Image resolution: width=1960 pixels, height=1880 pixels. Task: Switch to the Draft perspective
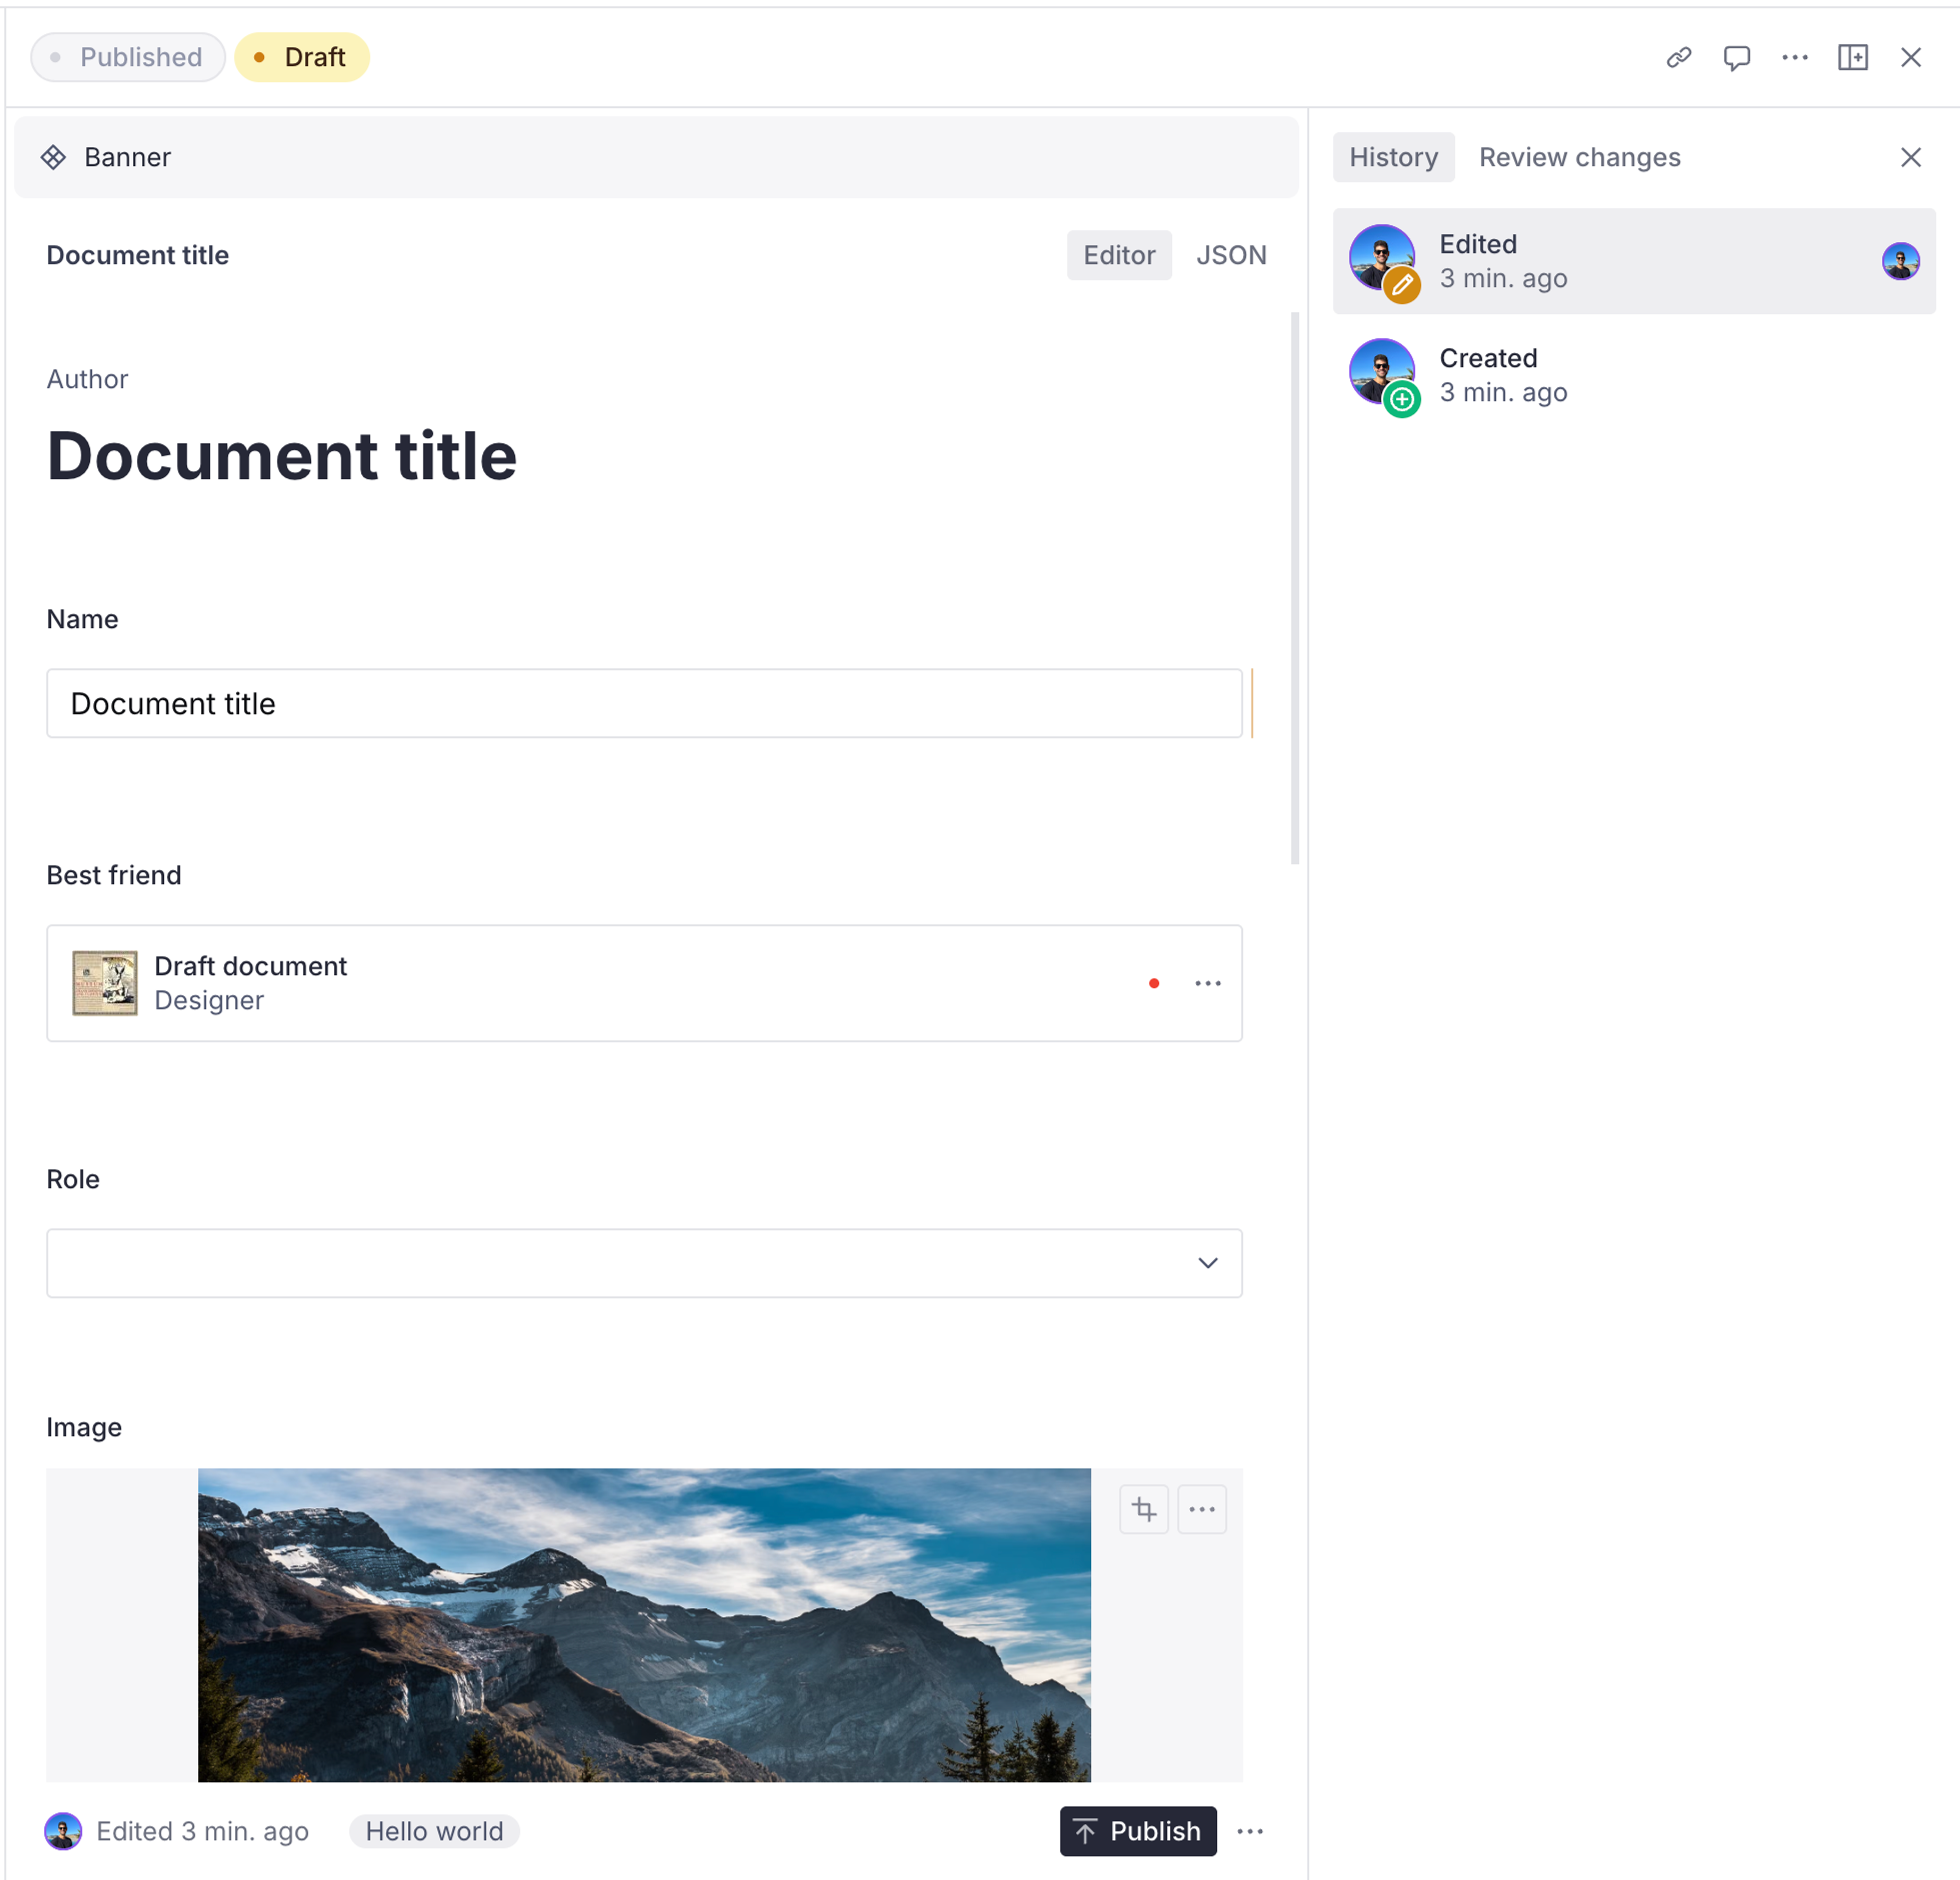(302, 57)
